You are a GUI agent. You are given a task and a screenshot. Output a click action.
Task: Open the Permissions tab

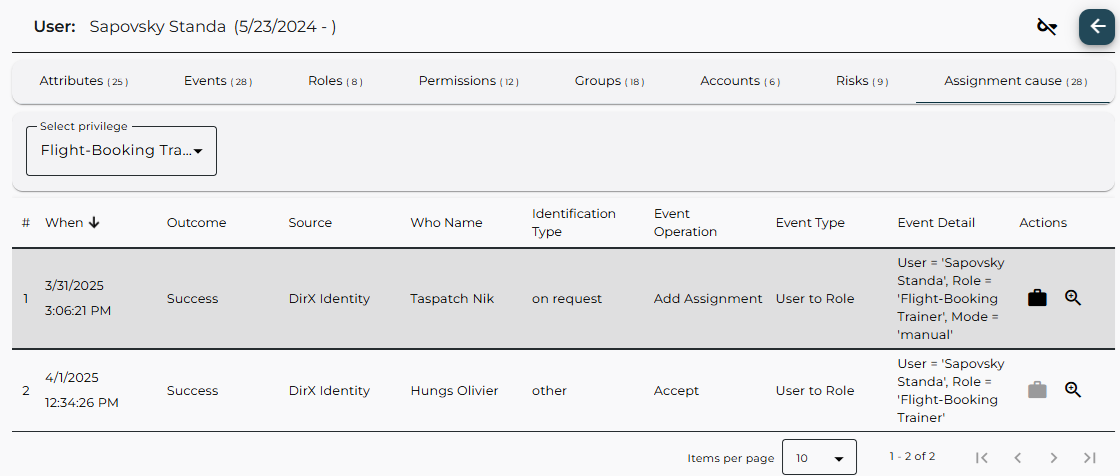click(x=468, y=81)
